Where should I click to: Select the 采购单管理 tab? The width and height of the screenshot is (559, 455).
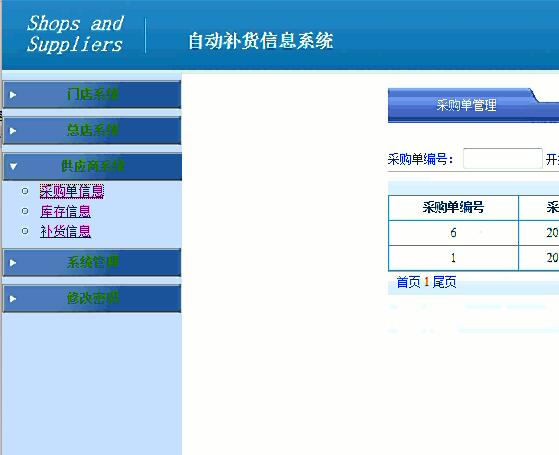[466, 105]
